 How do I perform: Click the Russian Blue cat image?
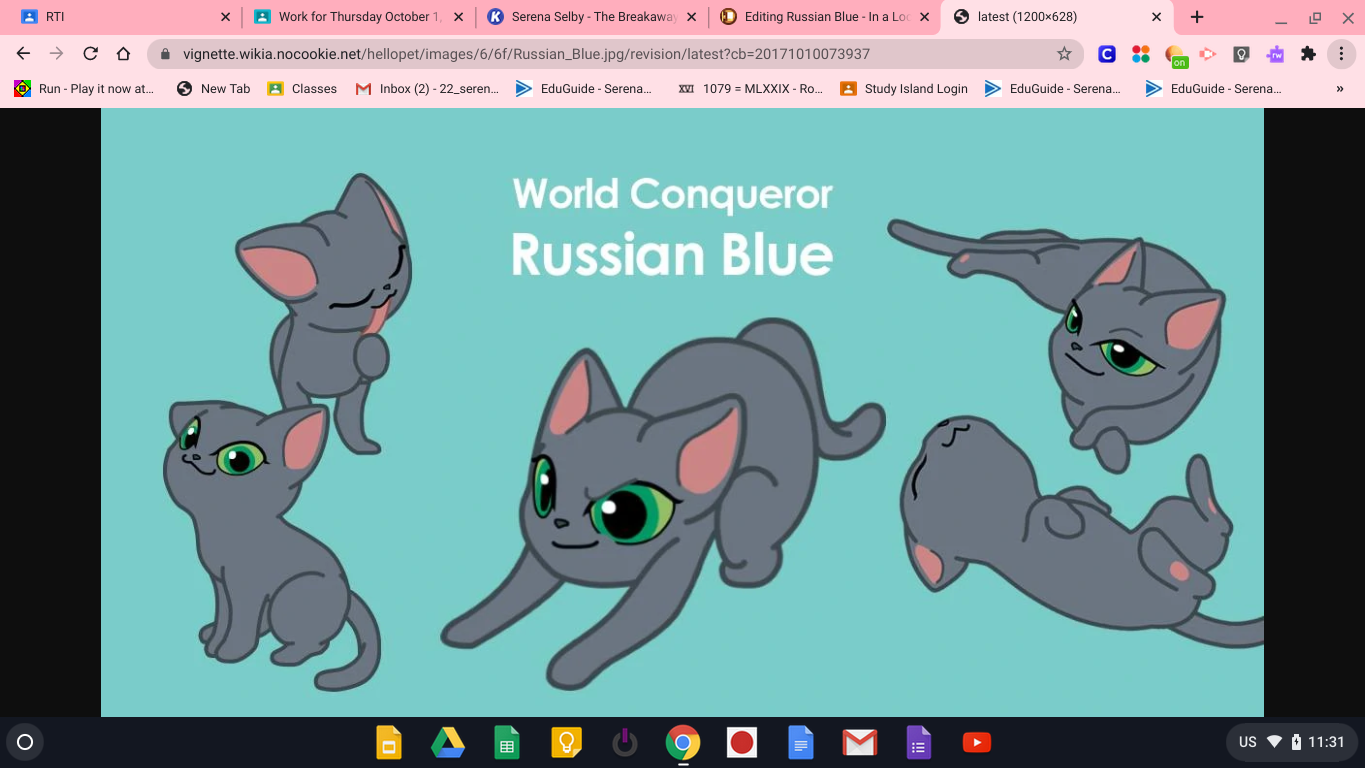(682, 412)
